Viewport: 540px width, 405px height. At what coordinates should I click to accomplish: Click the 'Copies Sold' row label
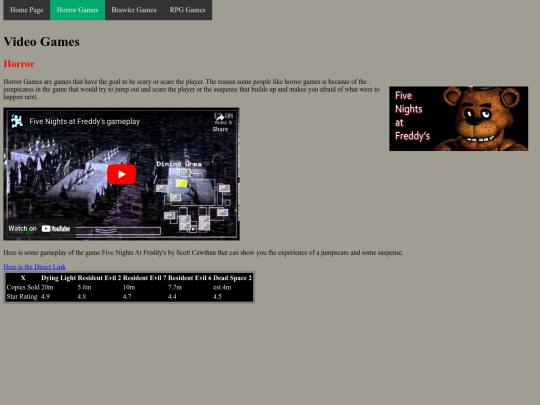click(x=23, y=287)
